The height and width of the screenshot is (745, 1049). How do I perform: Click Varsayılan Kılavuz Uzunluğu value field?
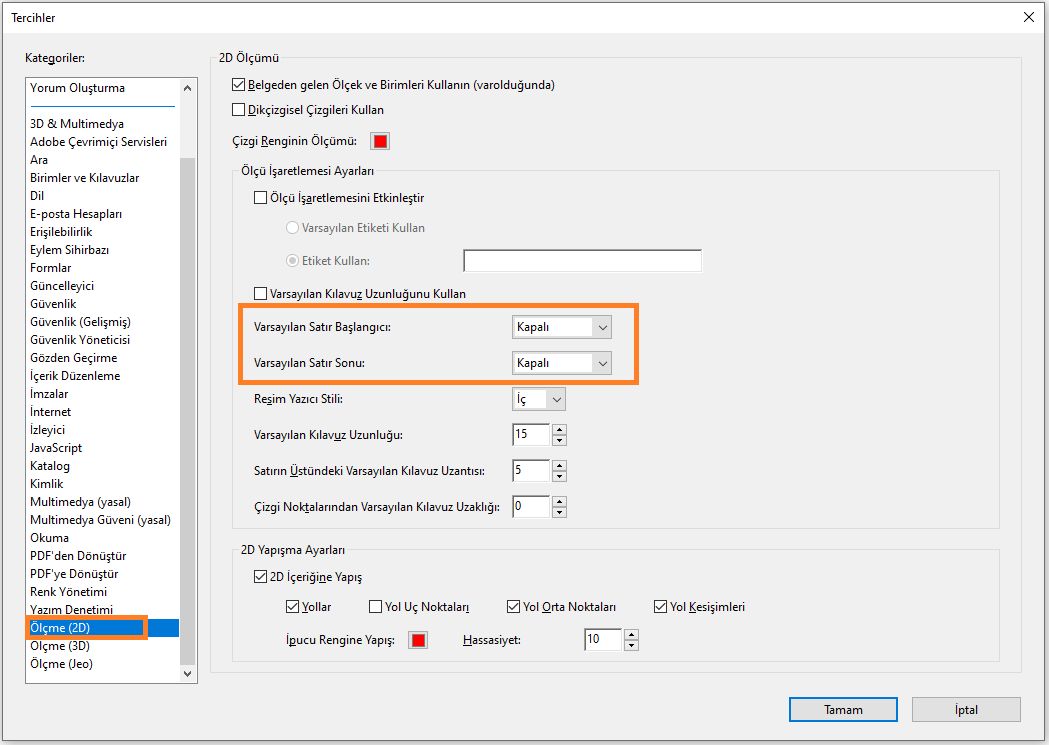click(x=531, y=435)
